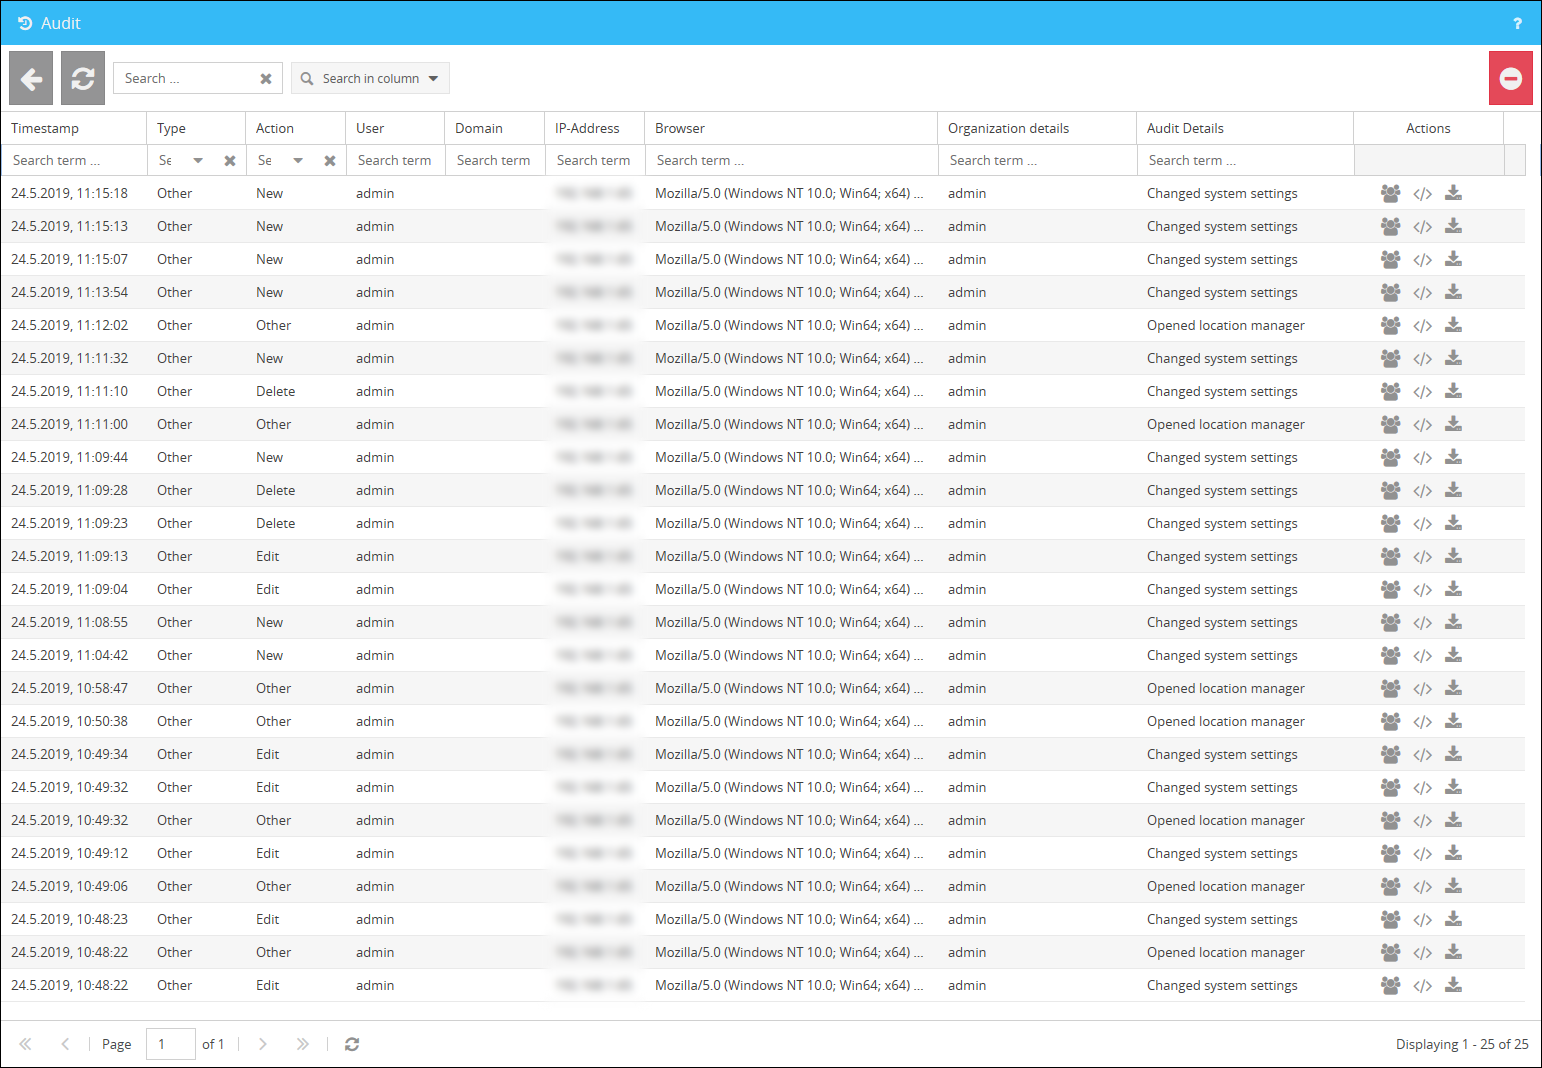Click the Audit Details column header

coord(1245,128)
